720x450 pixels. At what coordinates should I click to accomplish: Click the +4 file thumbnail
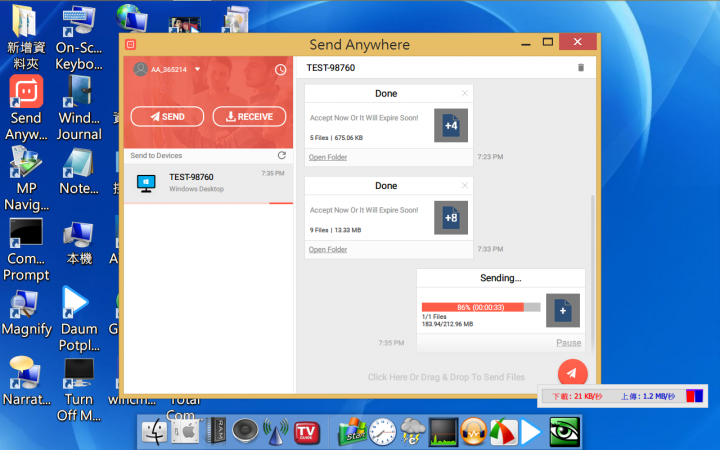[451, 125]
